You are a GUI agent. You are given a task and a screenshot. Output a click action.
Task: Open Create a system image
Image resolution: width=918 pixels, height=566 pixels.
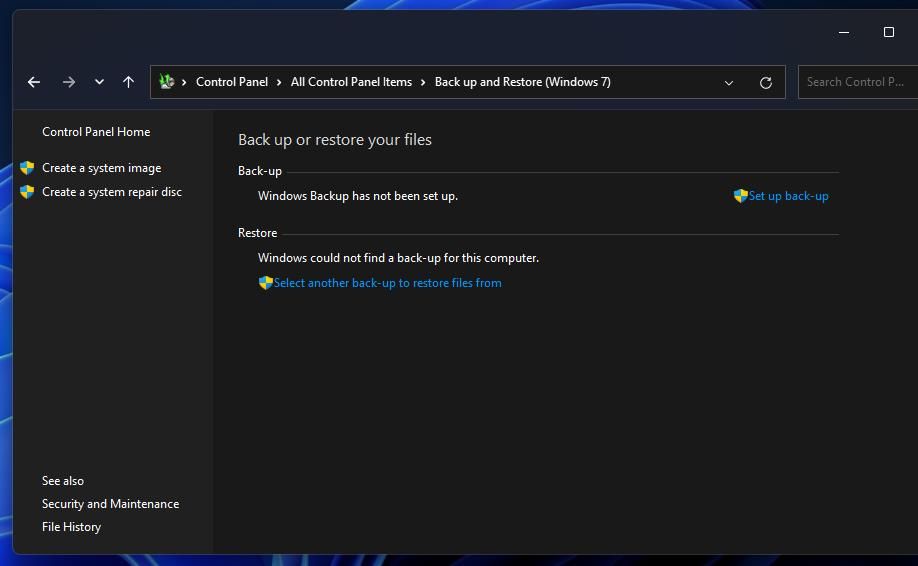coord(101,168)
